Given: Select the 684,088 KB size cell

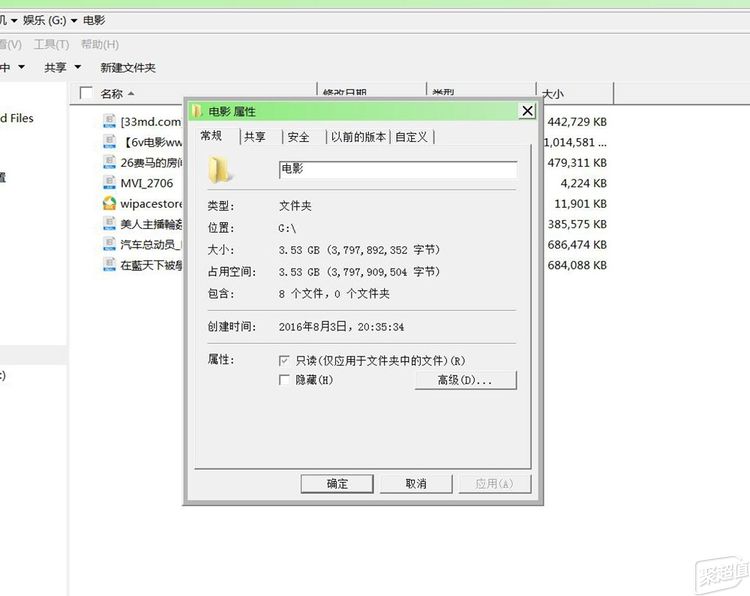Looking at the screenshot, I should (x=577, y=265).
